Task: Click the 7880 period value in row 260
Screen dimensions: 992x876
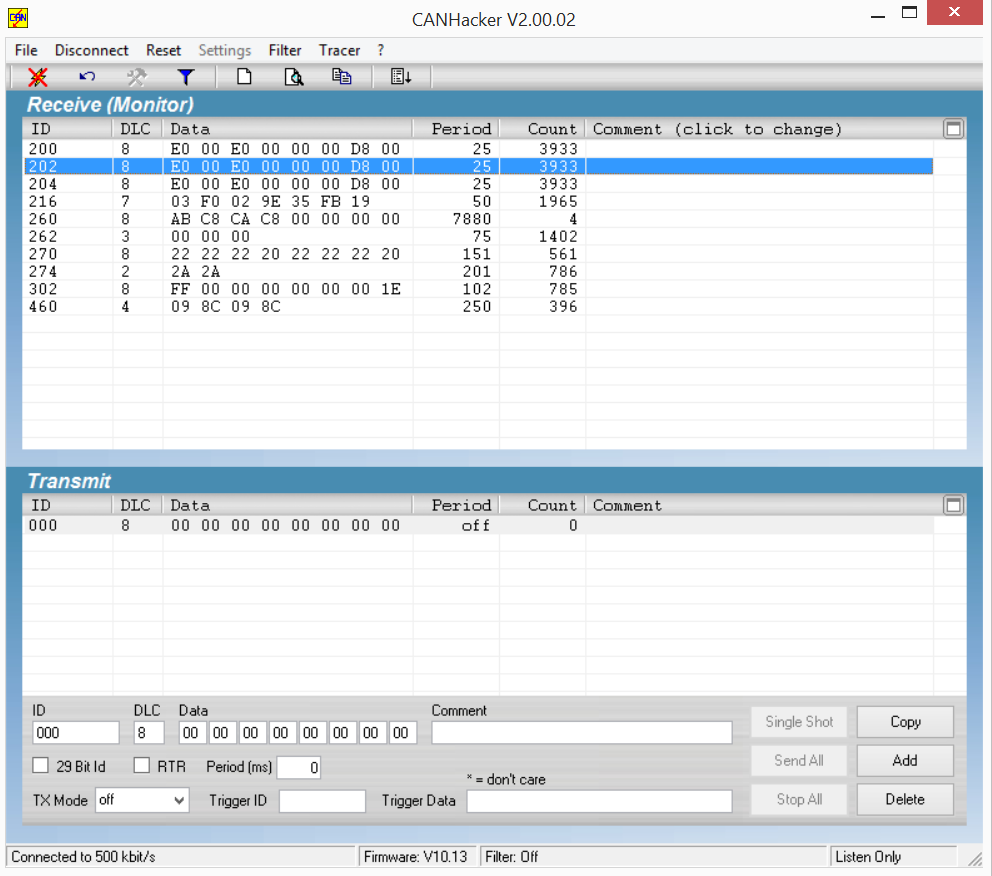Action: [472, 219]
